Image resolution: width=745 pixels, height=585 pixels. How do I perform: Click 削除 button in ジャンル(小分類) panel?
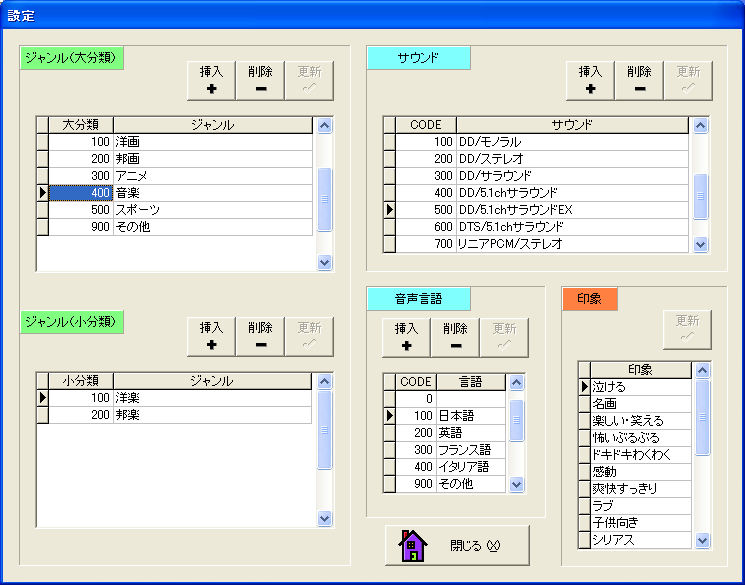pyautogui.click(x=260, y=337)
